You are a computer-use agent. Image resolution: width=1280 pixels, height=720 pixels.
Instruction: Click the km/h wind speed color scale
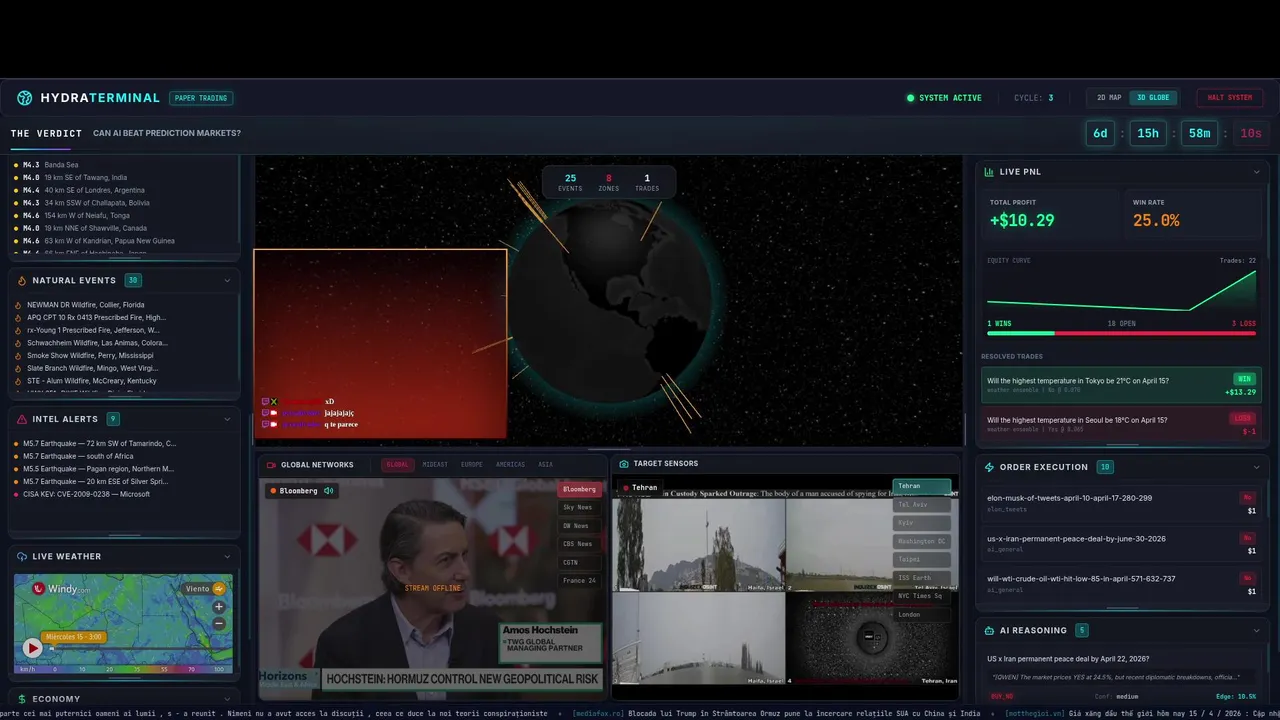click(x=123, y=669)
